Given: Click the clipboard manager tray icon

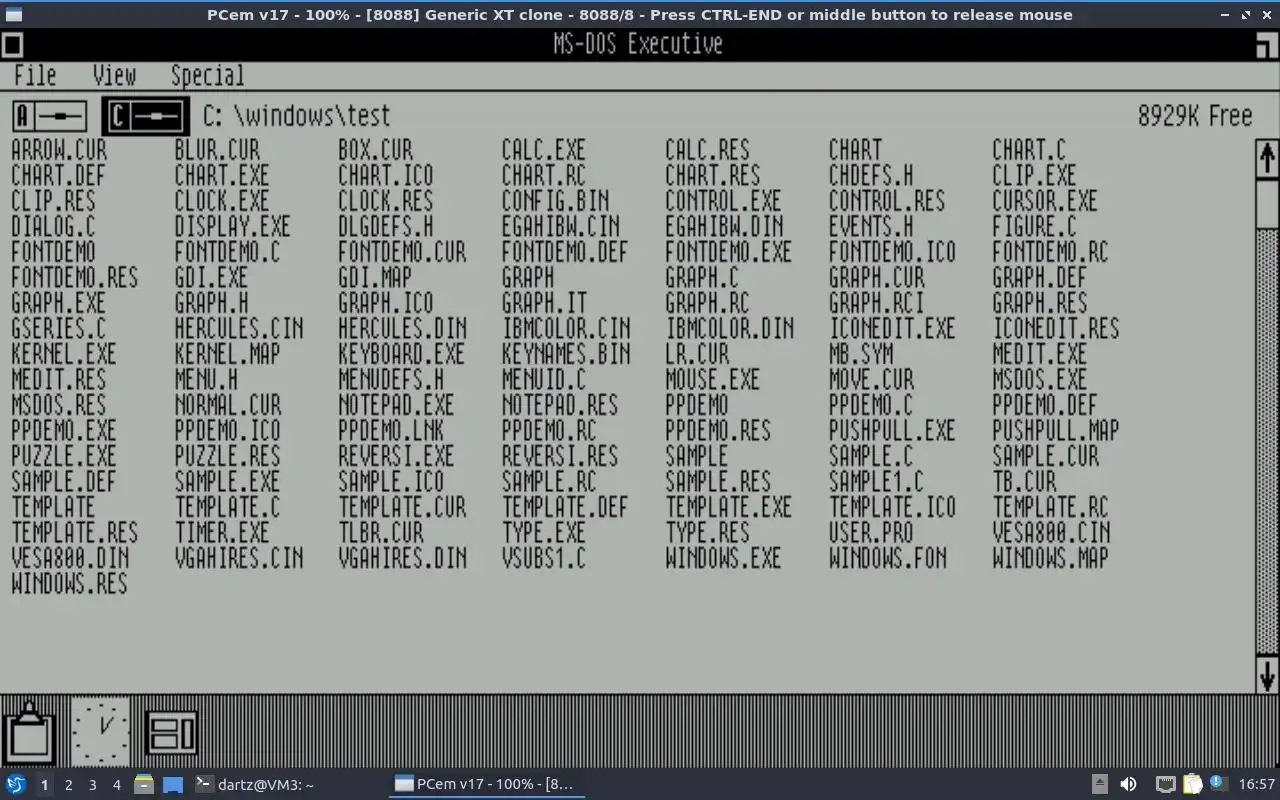Looking at the screenshot, I should [x=1193, y=785].
